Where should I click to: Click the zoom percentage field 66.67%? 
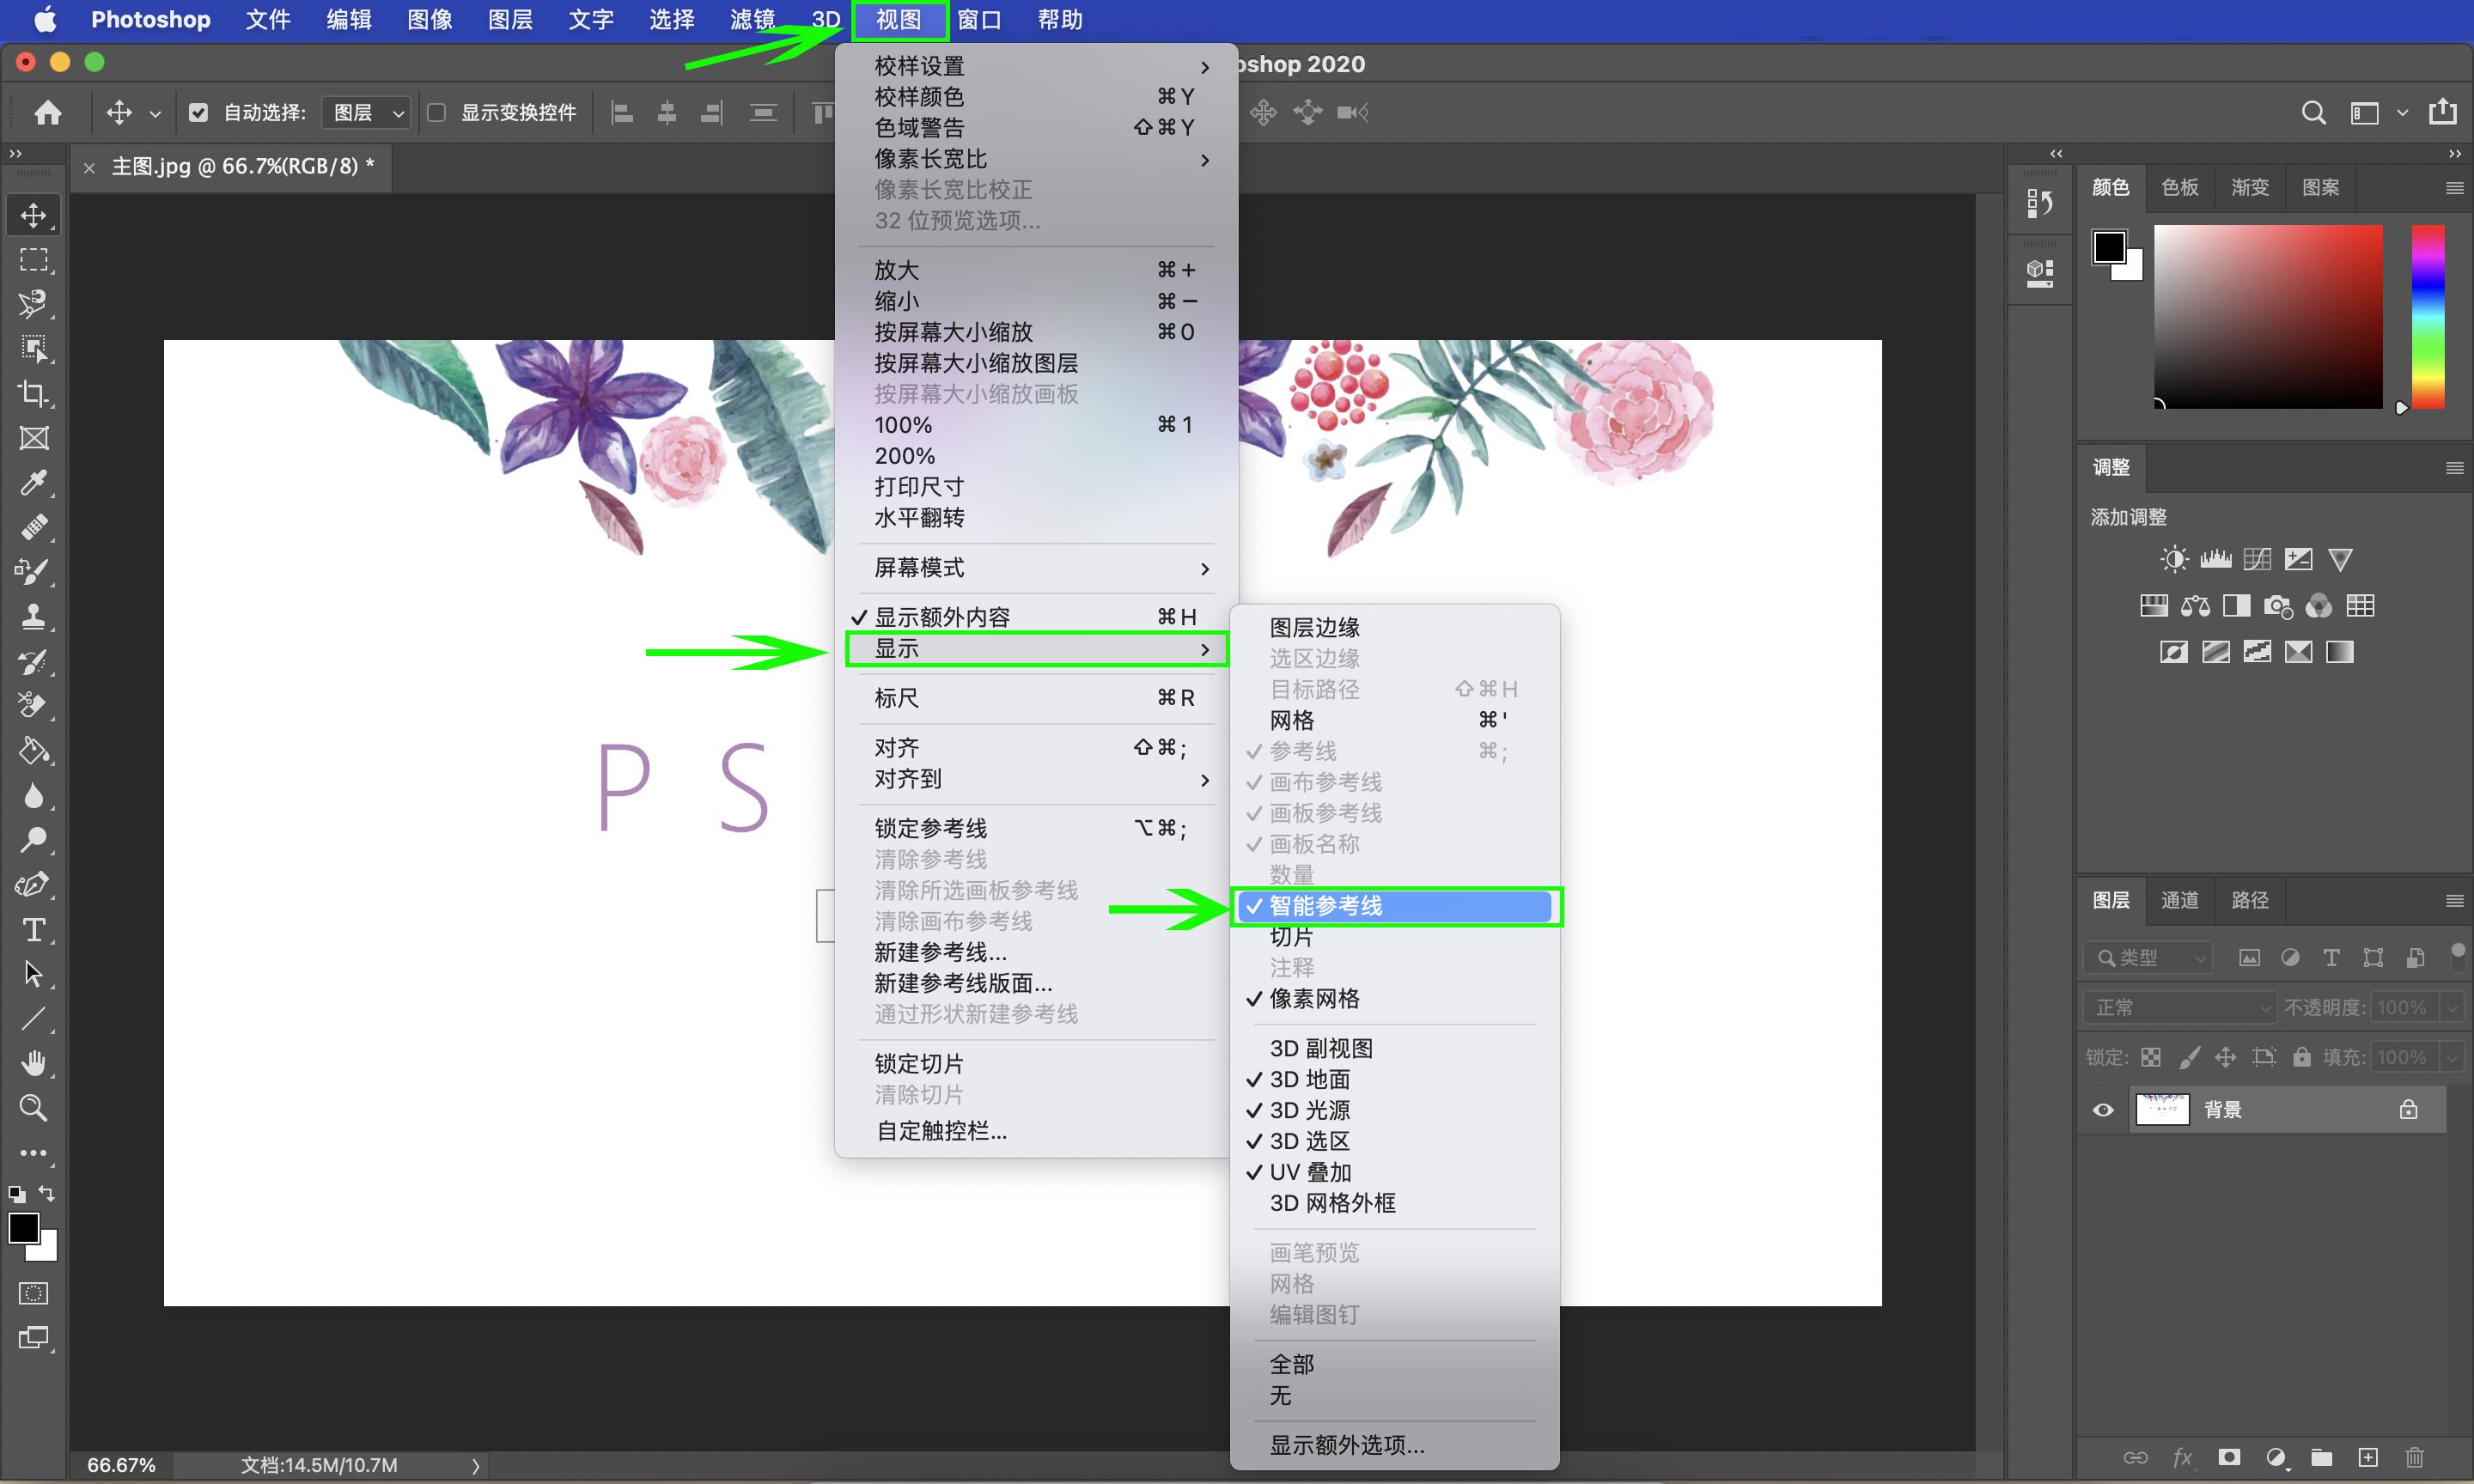[x=121, y=1466]
